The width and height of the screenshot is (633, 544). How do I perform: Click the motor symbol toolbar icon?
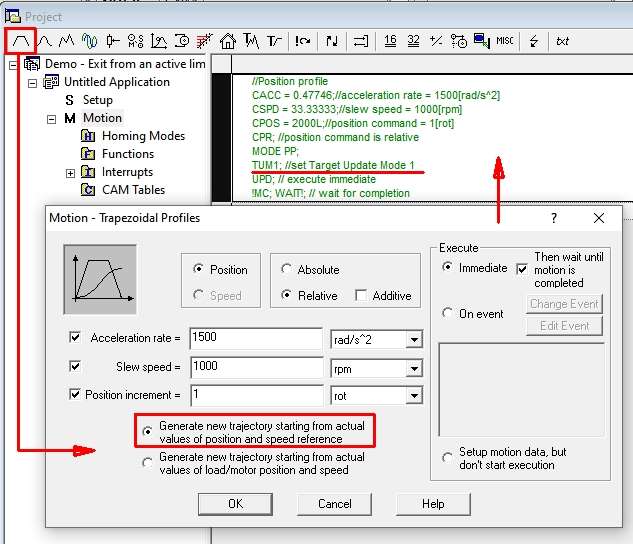182,41
